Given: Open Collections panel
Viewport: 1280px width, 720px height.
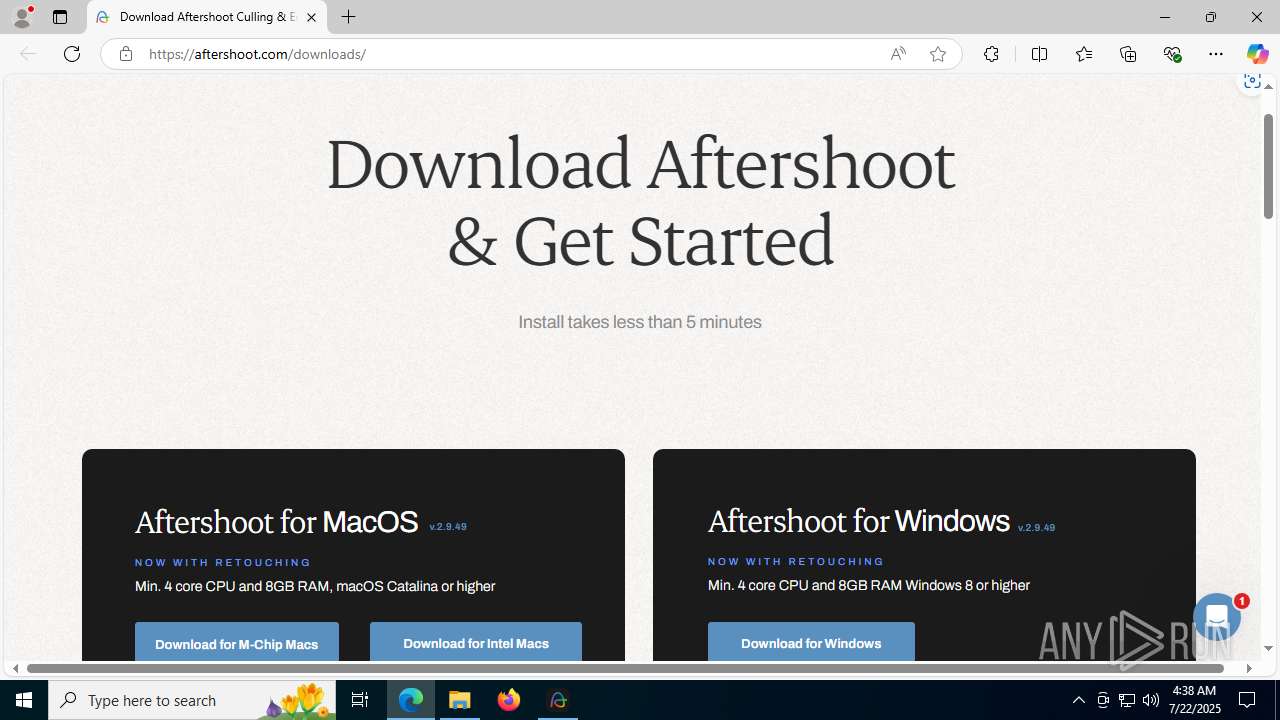Looking at the screenshot, I should pos(1128,54).
